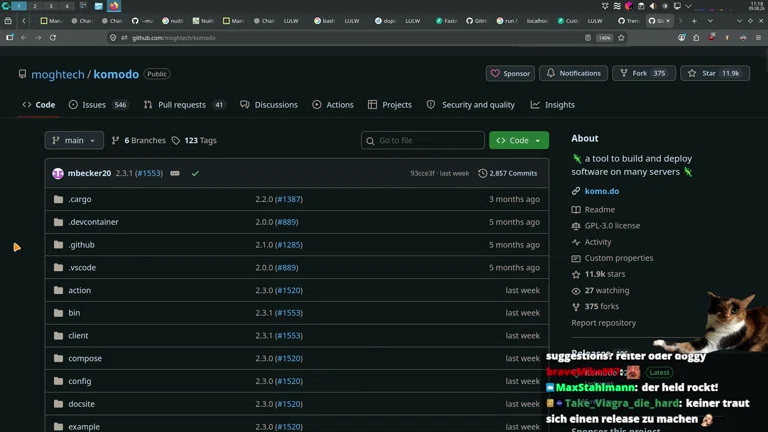The height and width of the screenshot is (432, 768).
Task: Open the bin folder
Action: (x=74, y=313)
